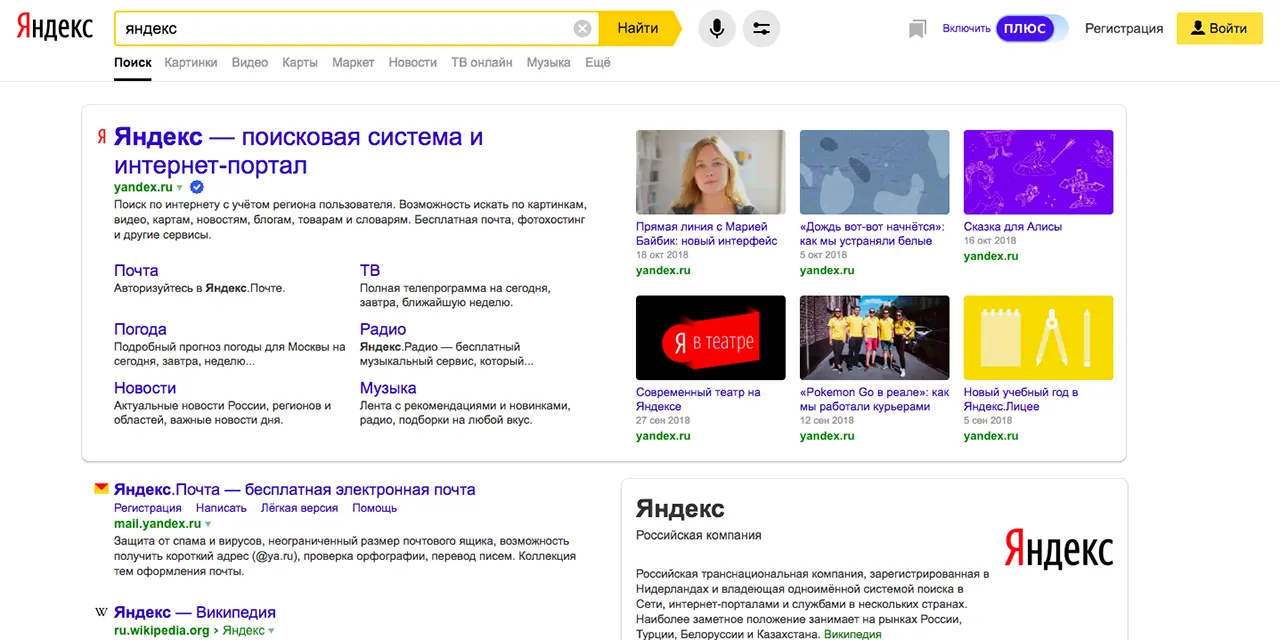This screenshot has height=640, width=1280.
Task: Click the Yandex logo in header
Action: pyautogui.click(x=55, y=28)
